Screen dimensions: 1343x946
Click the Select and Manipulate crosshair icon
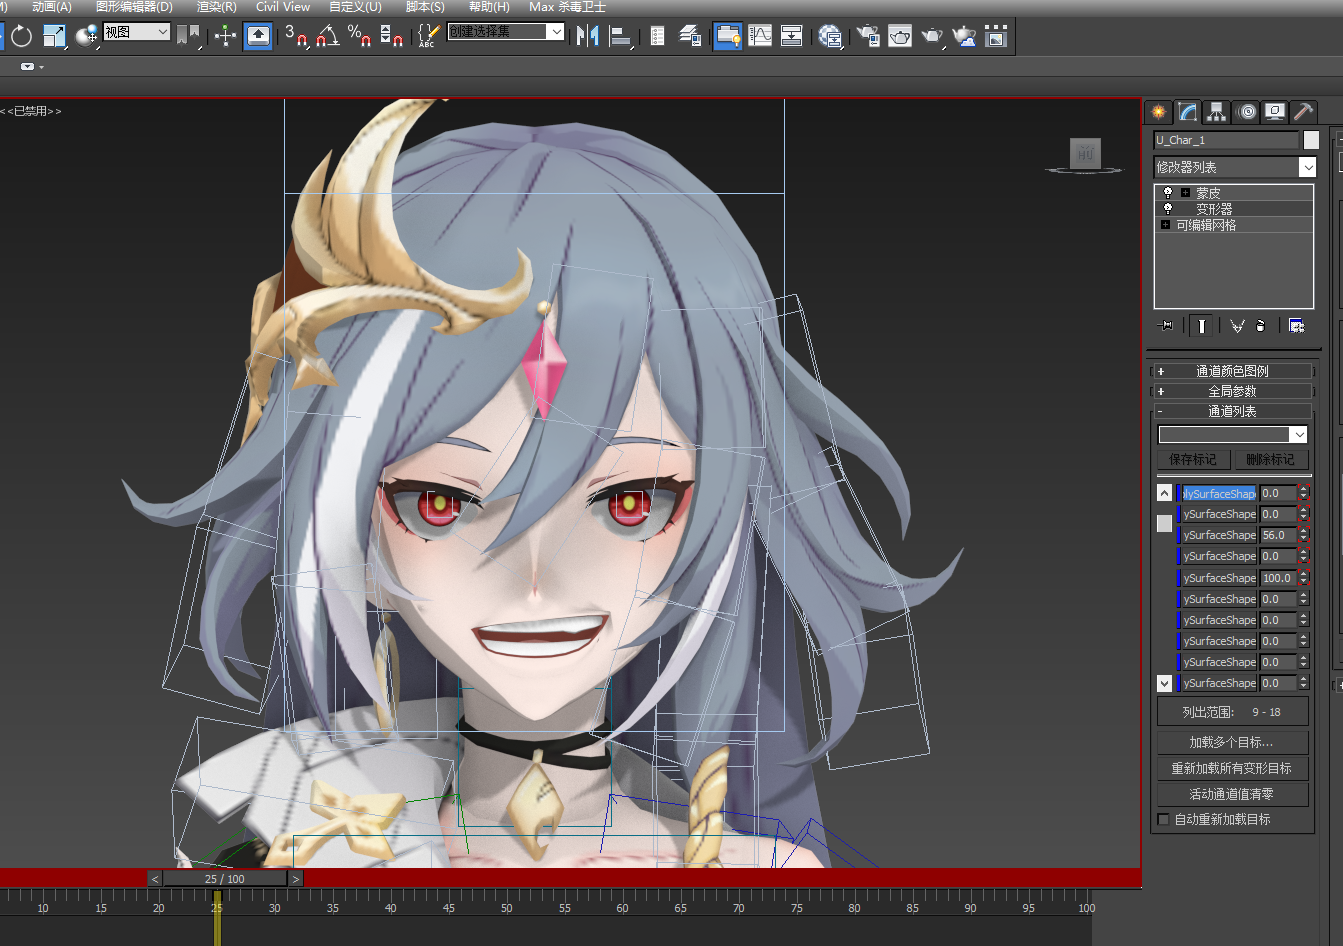tap(225, 37)
